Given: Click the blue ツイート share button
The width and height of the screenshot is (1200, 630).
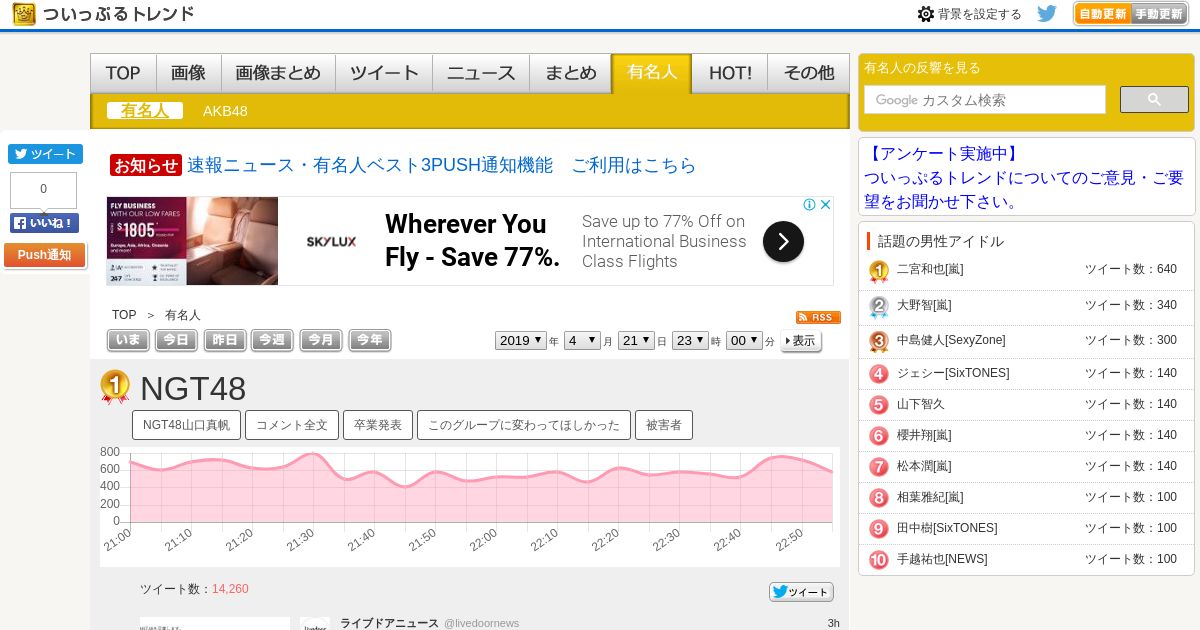Looking at the screenshot, I should click(x=45, y=154).
